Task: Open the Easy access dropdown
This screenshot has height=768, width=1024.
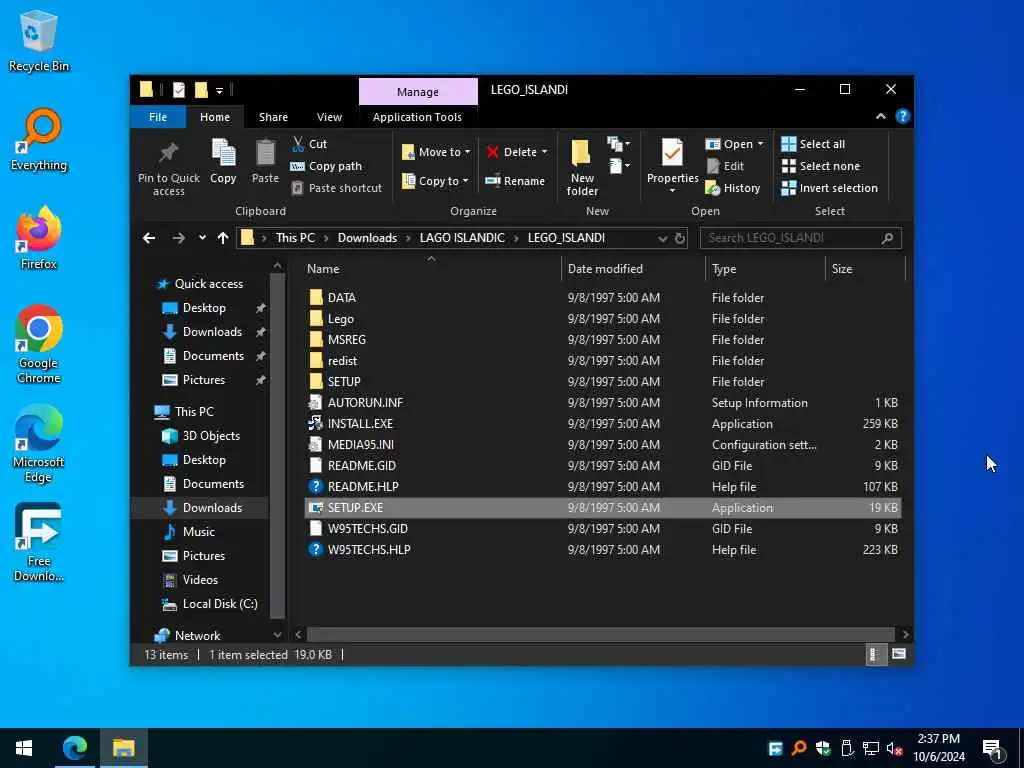Action: pyautogui.click(x=618, y=166)
